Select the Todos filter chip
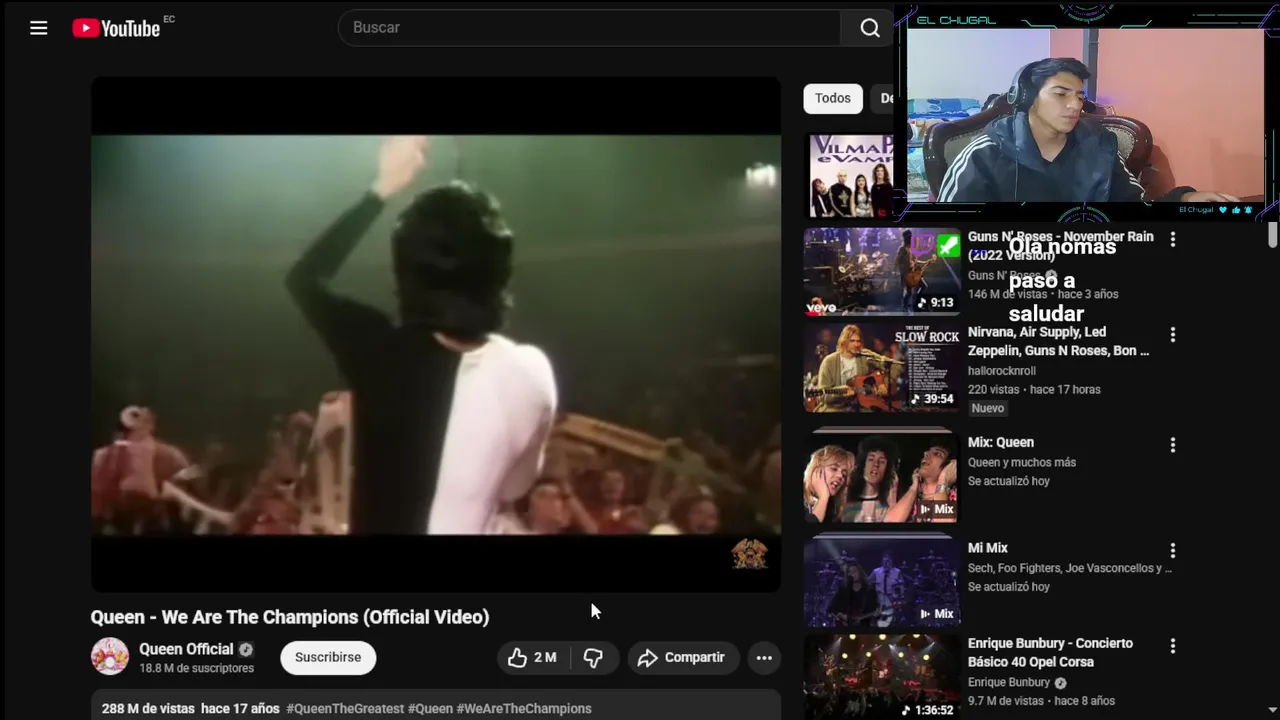1280x720 pixels. pyautogui.click(x=832, y=98)
